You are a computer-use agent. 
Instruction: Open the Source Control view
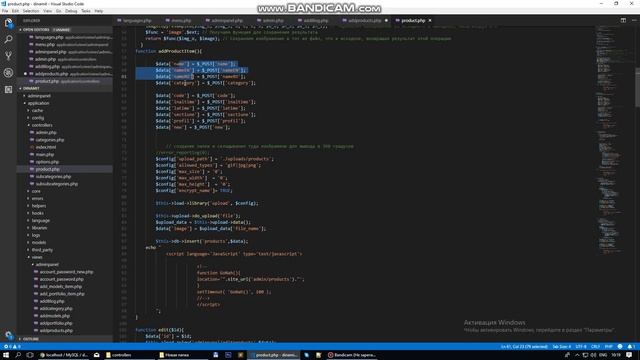click(8, 56)
